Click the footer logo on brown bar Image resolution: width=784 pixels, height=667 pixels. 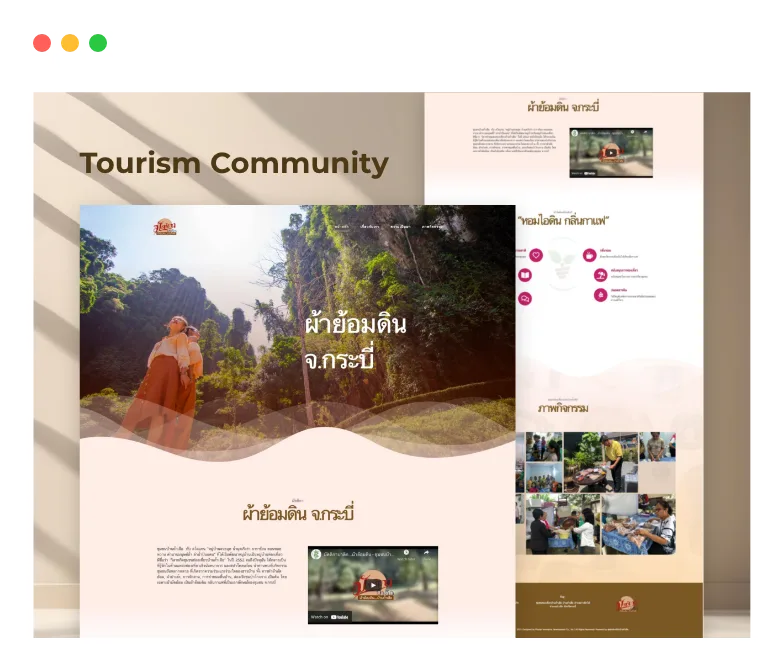tap(626, 604)
